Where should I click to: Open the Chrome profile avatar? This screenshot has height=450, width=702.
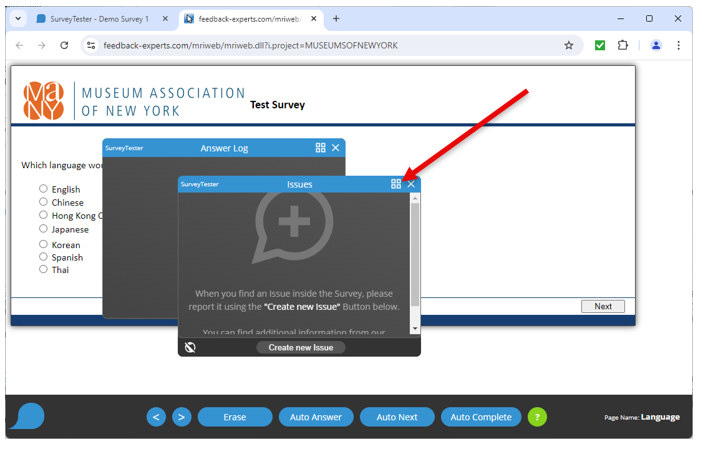[656, 45]
